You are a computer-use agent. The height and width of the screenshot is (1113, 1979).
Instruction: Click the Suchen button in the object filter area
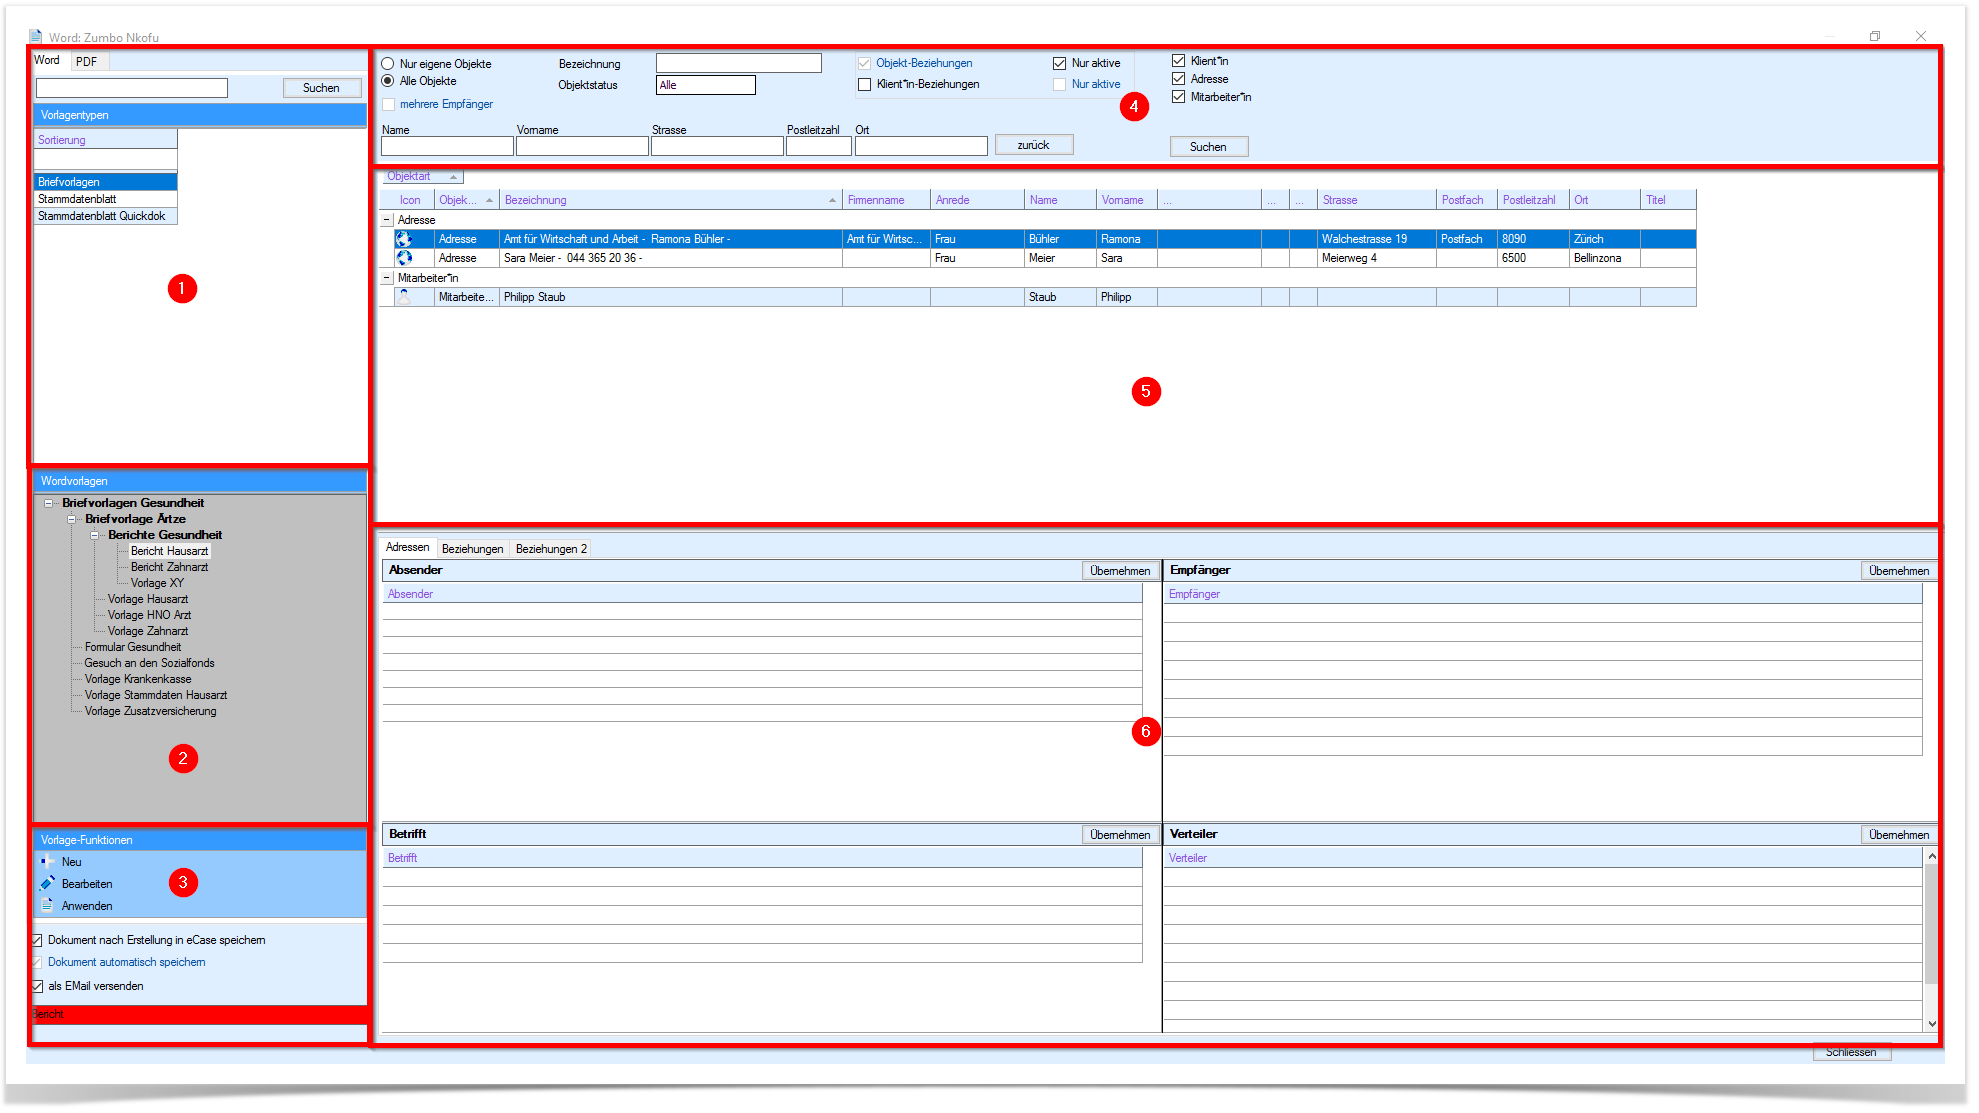coord(1209,147)
